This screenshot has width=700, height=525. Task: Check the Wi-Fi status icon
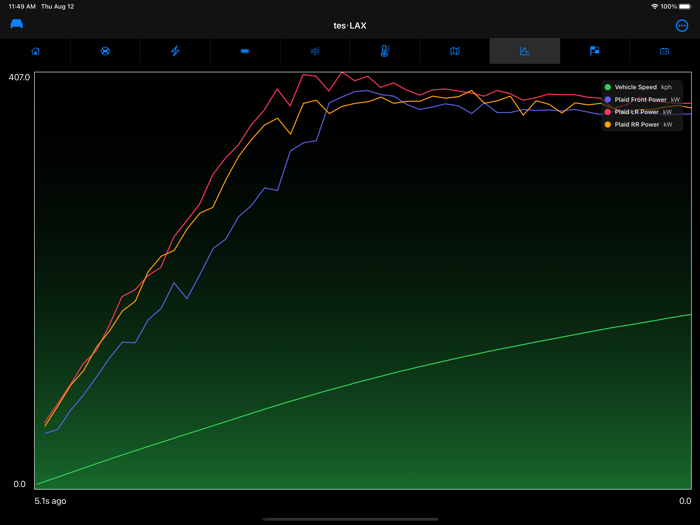coord(654,7)
